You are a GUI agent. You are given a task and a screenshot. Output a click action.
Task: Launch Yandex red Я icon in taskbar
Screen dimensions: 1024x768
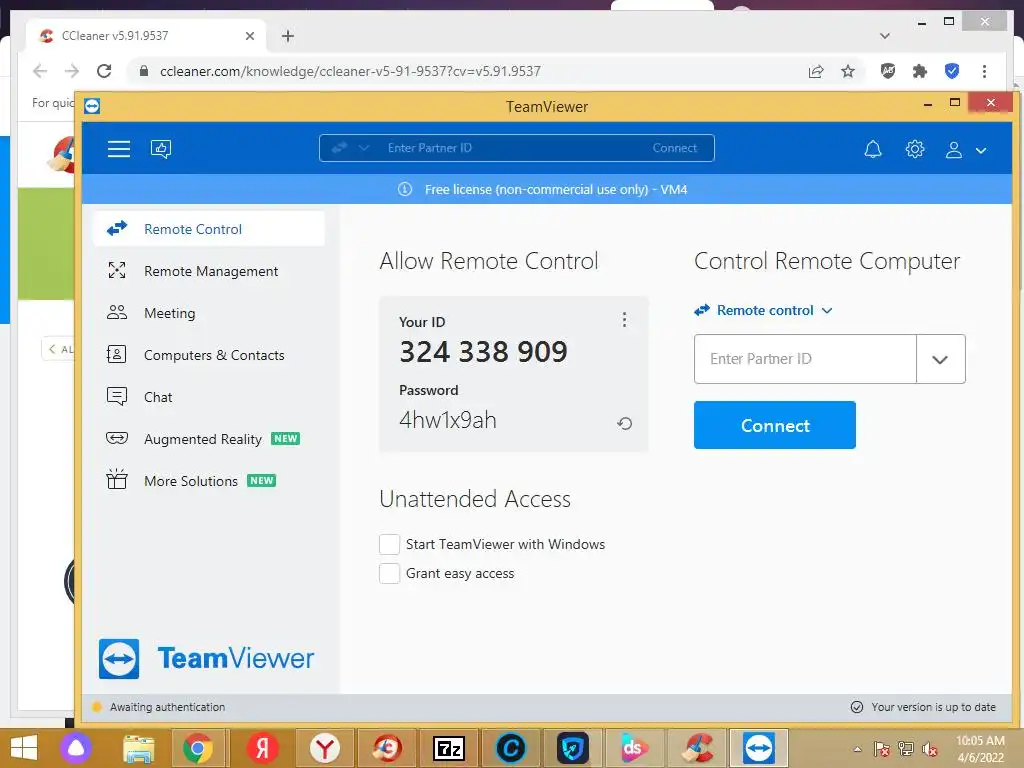[263, 748]
